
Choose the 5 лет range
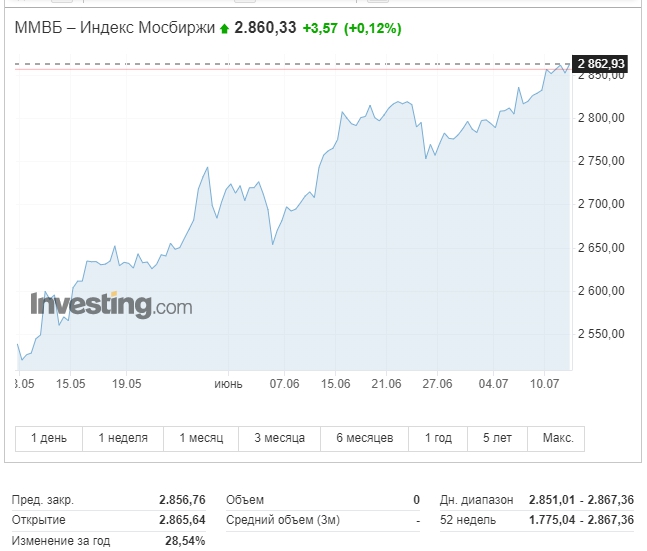click(x=497, y=438)
